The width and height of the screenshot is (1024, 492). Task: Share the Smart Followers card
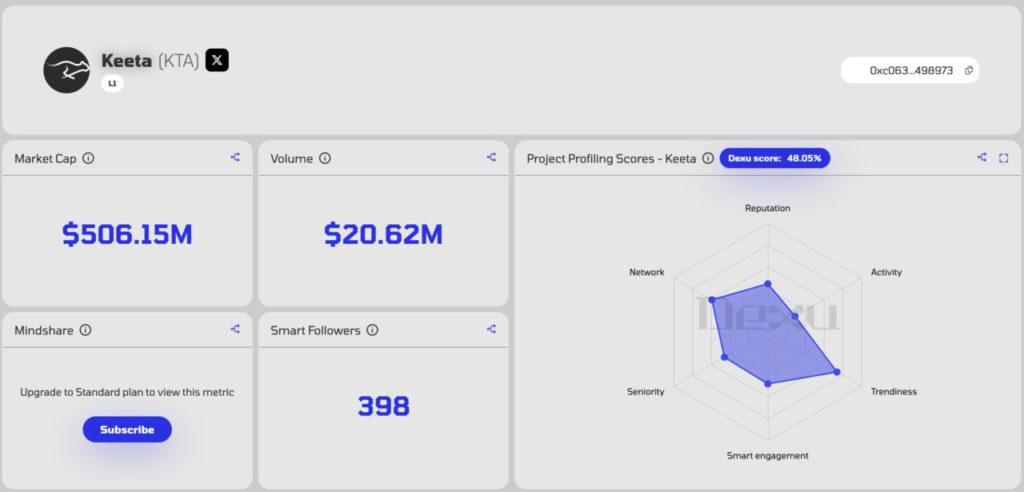(491, 329)
